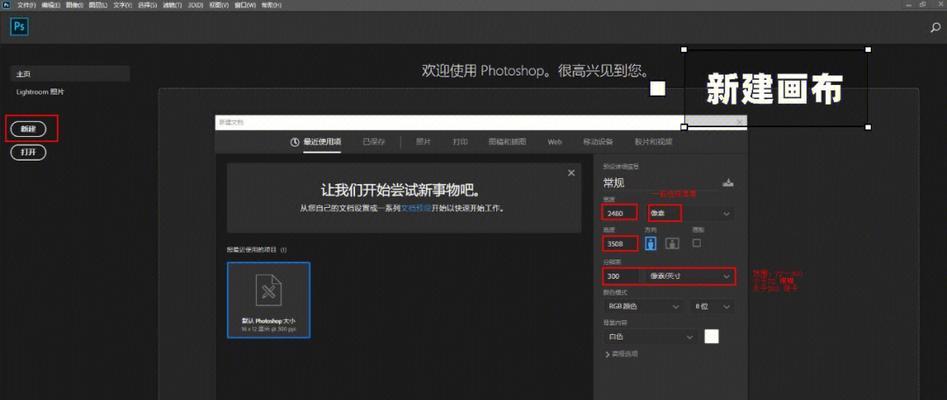Switch to 图稿和插图 tab
The width and height of the screenshot is (947, 400).
point(507,142)
